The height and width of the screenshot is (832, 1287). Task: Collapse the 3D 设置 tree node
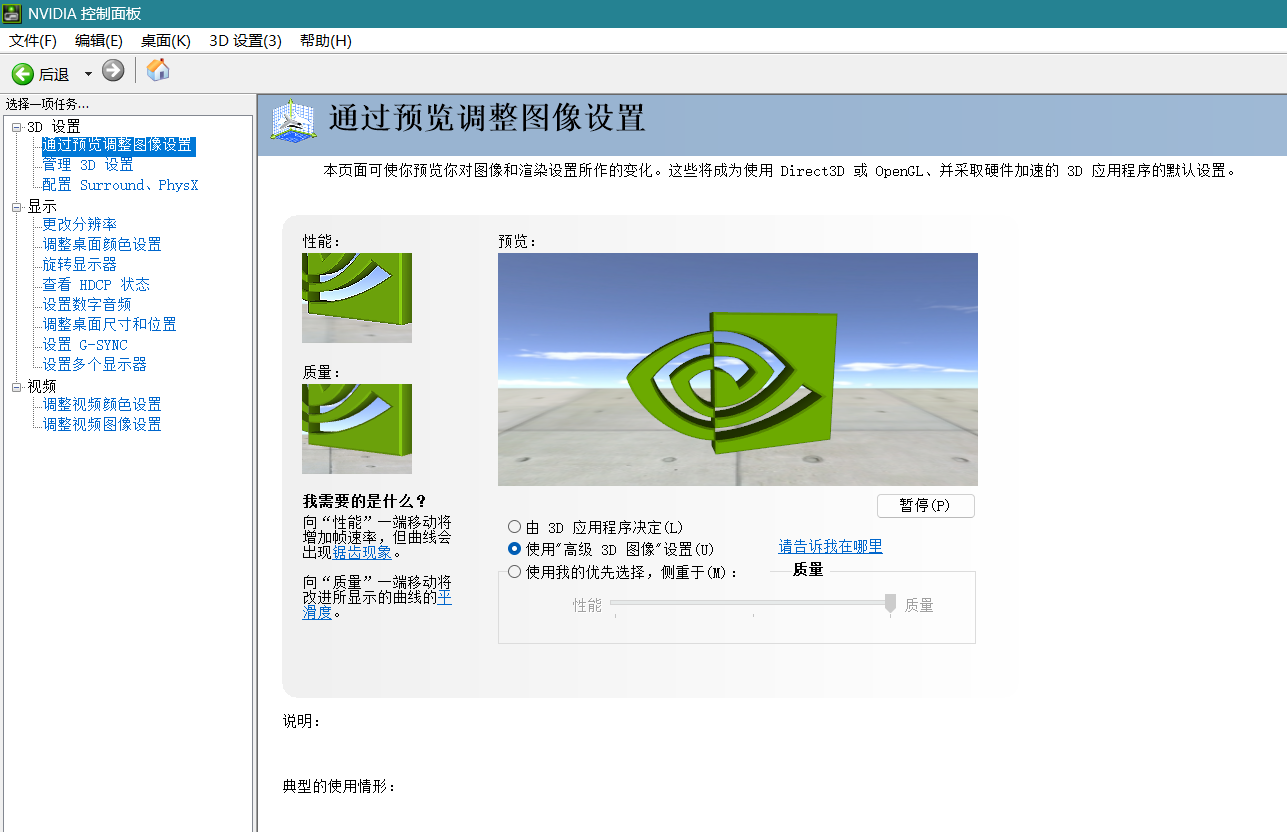17,127
